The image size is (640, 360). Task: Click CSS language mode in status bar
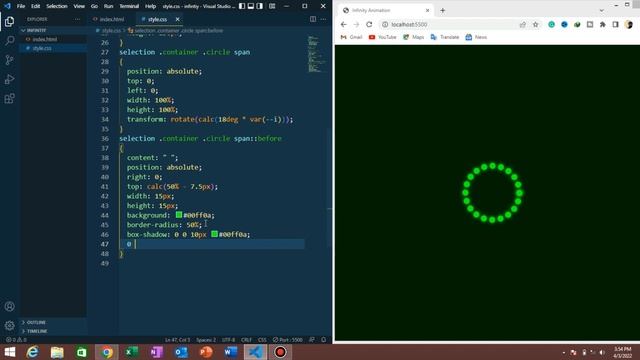click(x=262, y=340)
